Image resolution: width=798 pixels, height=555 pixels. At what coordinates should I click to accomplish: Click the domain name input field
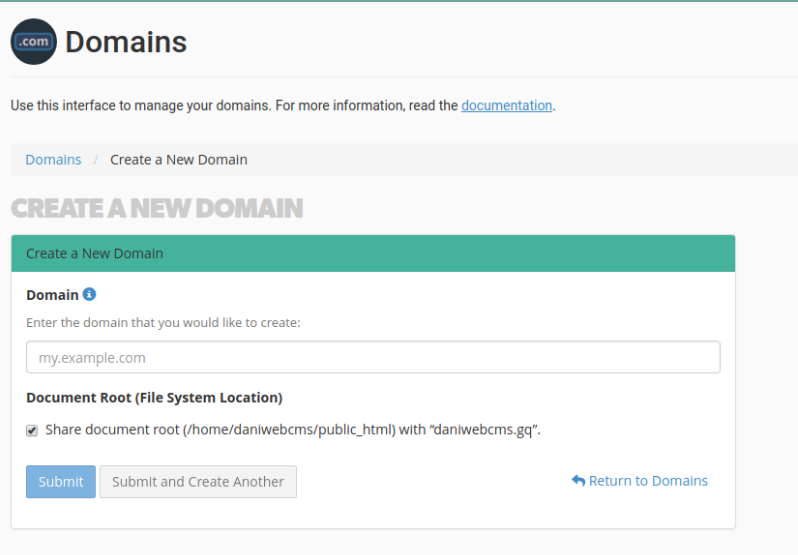pyautogui.click(x=373, y=357)
